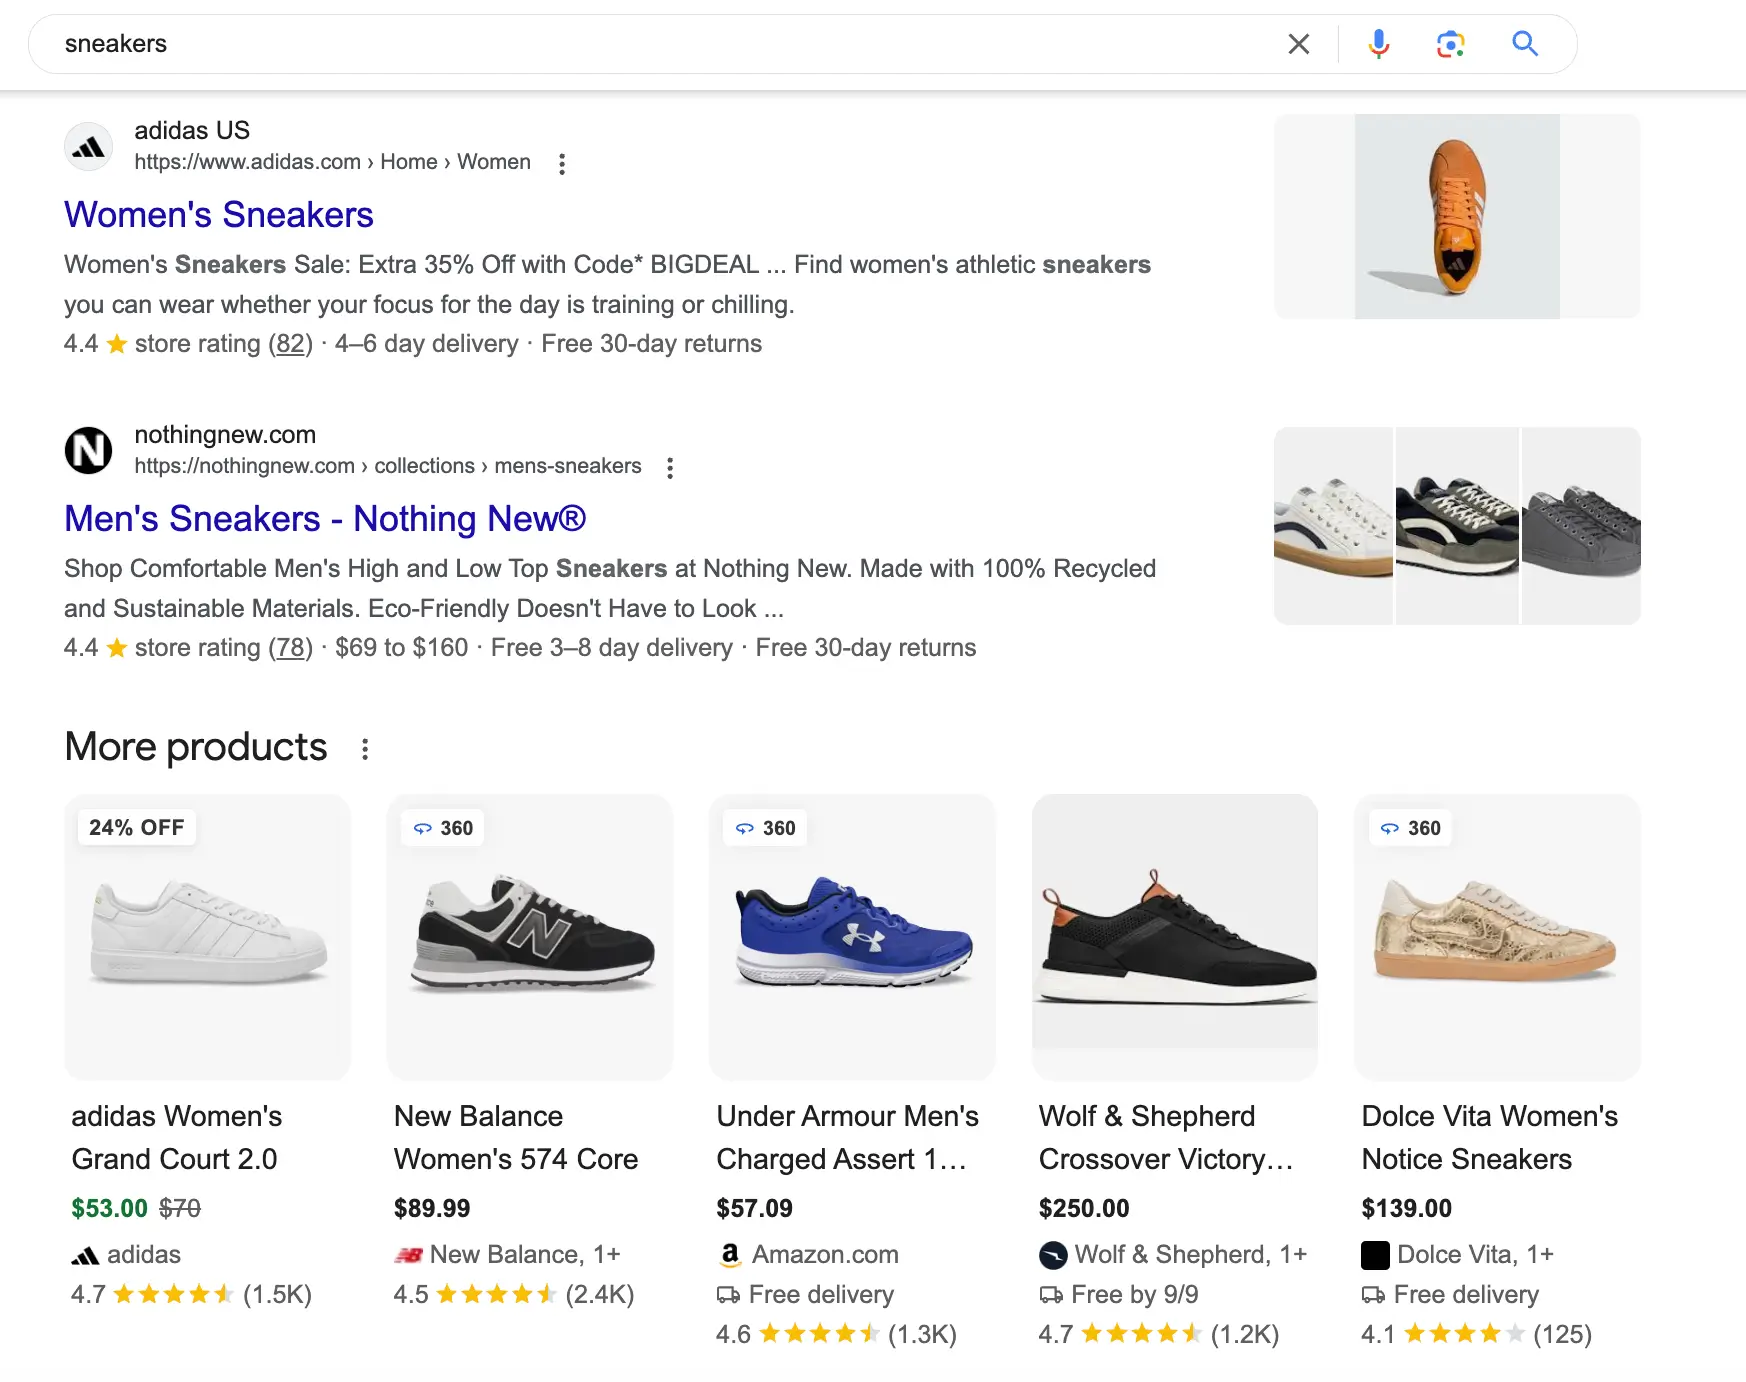
Task: Click delivery truck icon under Dolce Vita
Action: tap(1374, 1295)
